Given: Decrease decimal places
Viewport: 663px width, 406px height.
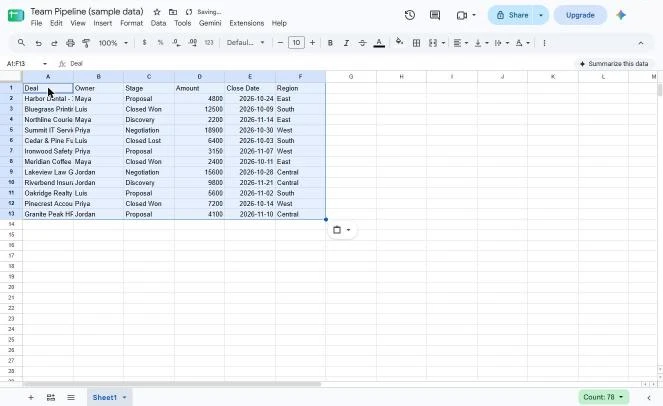Looking at the screenshot, I should coord(176,43).
